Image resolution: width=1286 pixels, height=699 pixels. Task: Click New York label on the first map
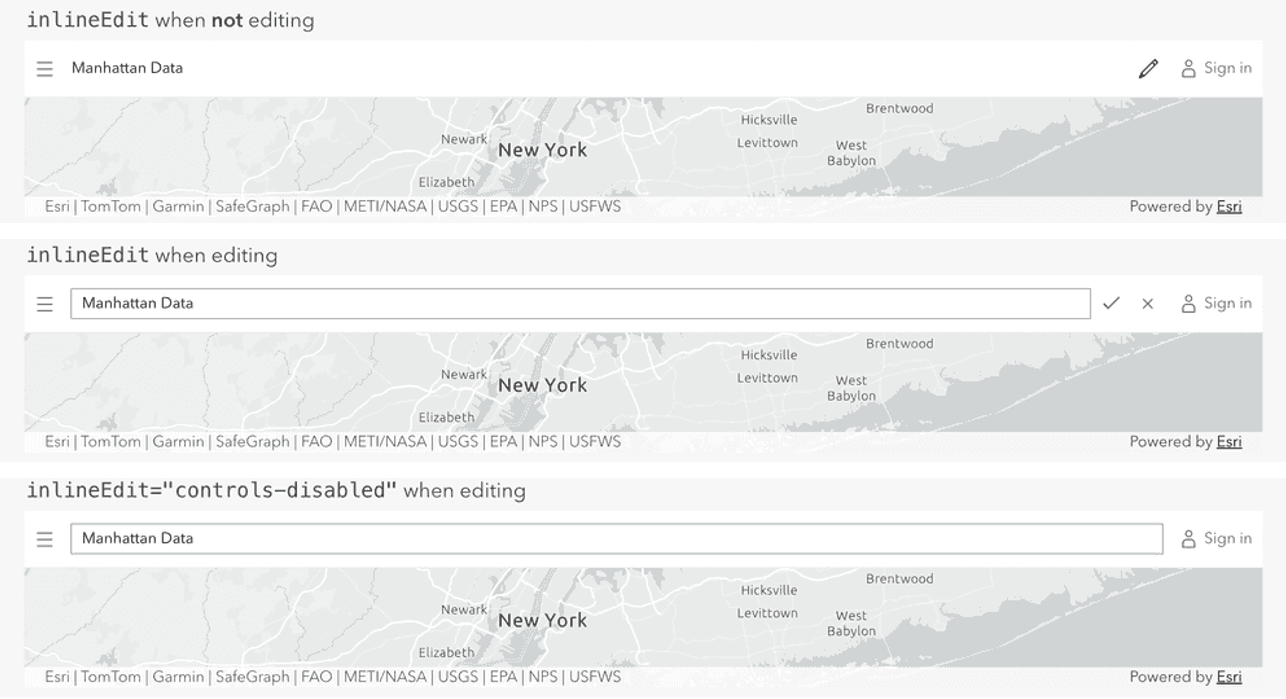[542, 150]
